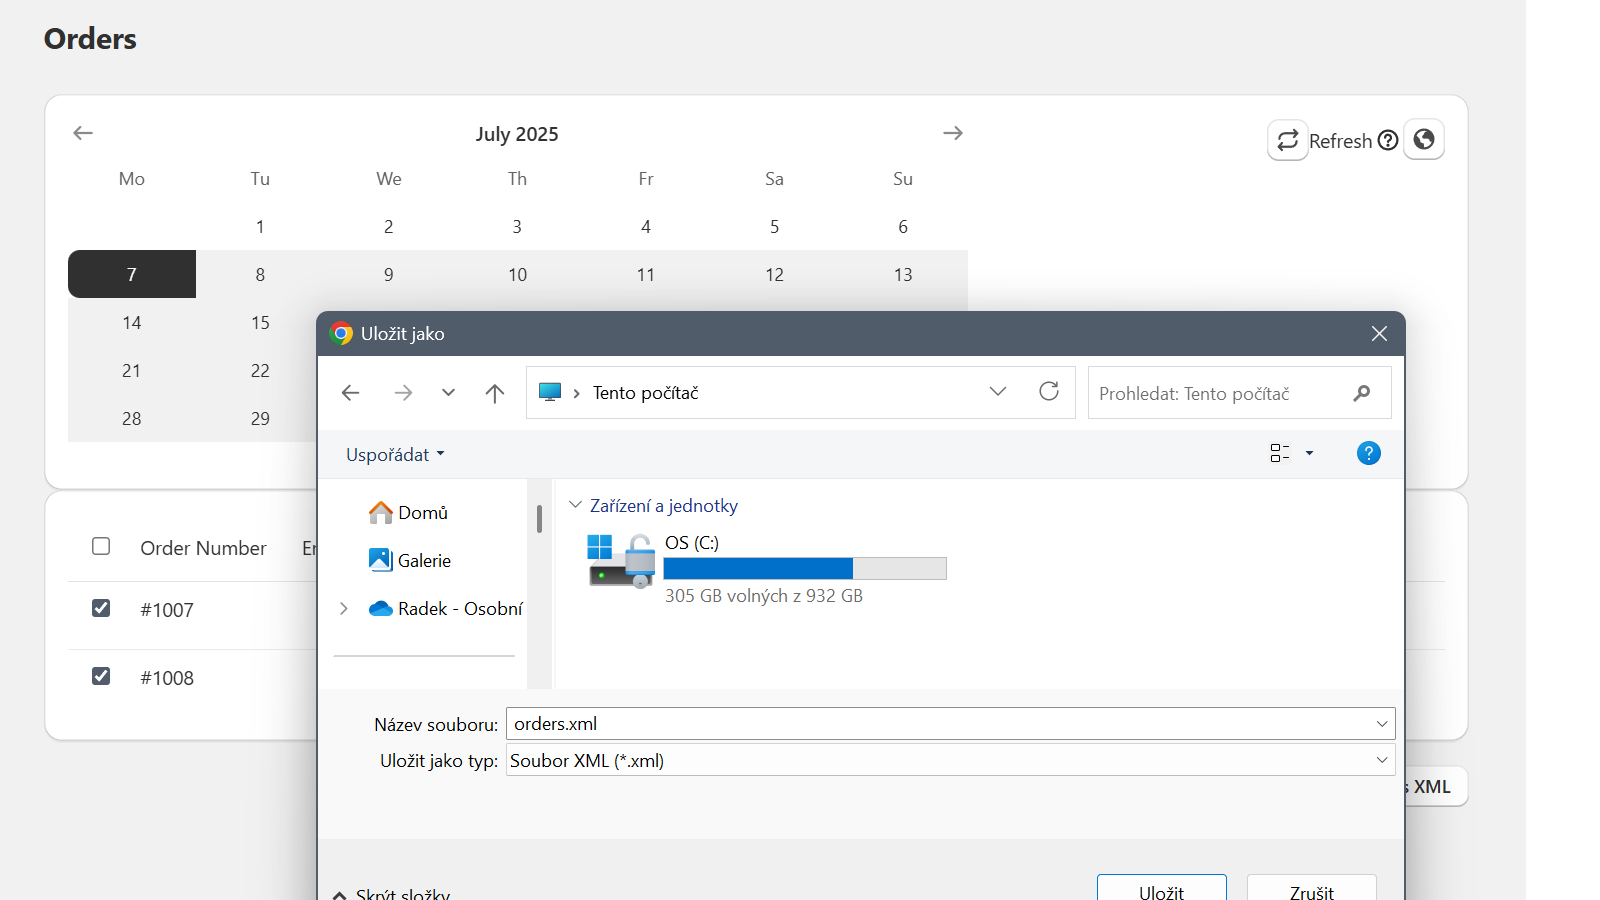Select July 1 in calendar

260,226
